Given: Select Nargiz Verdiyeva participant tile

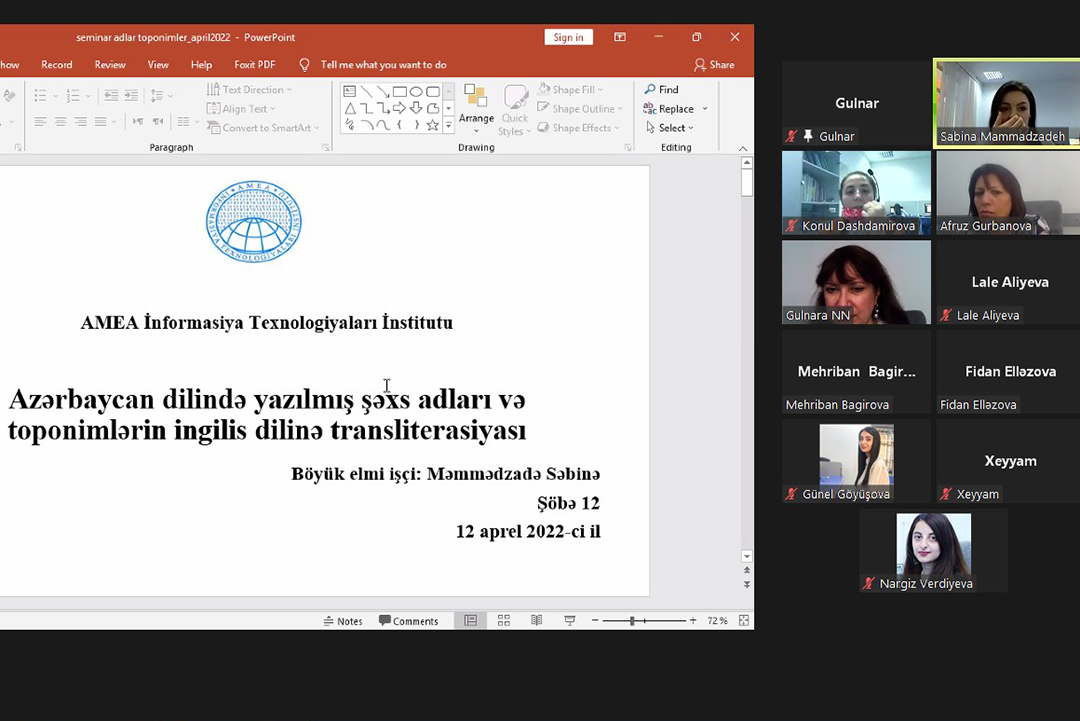Looking at the screenshot, I should tap(933, 551).
